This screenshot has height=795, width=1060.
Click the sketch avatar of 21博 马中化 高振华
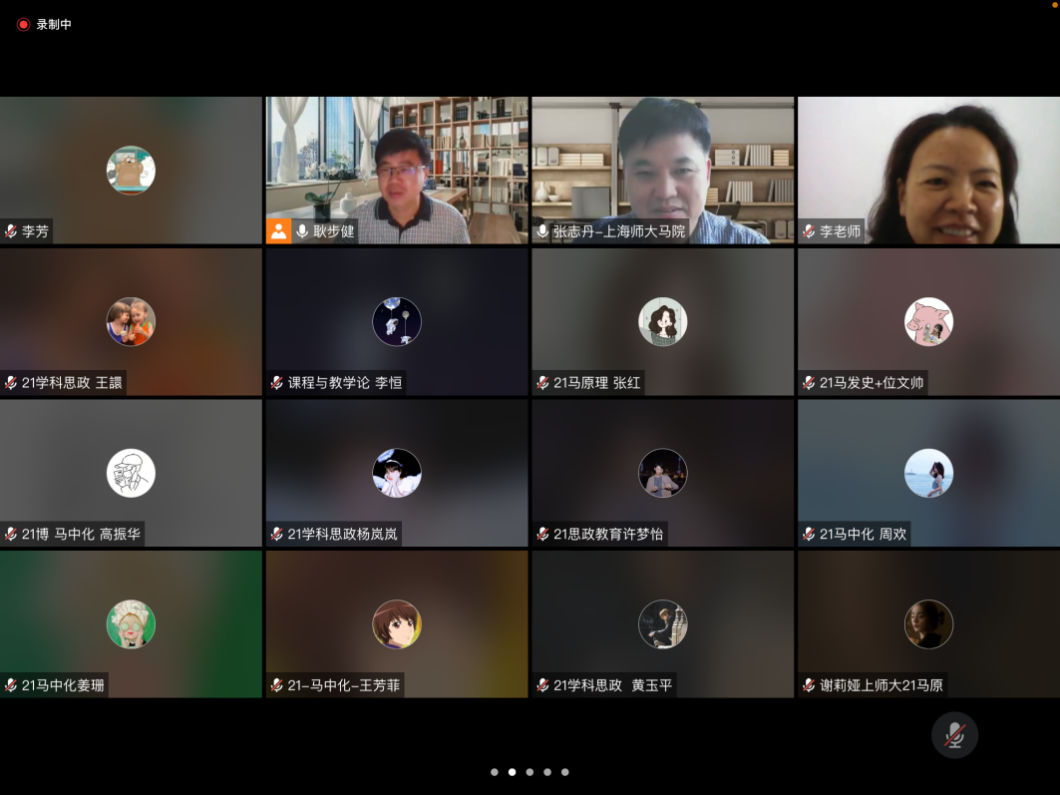point(131,473)
